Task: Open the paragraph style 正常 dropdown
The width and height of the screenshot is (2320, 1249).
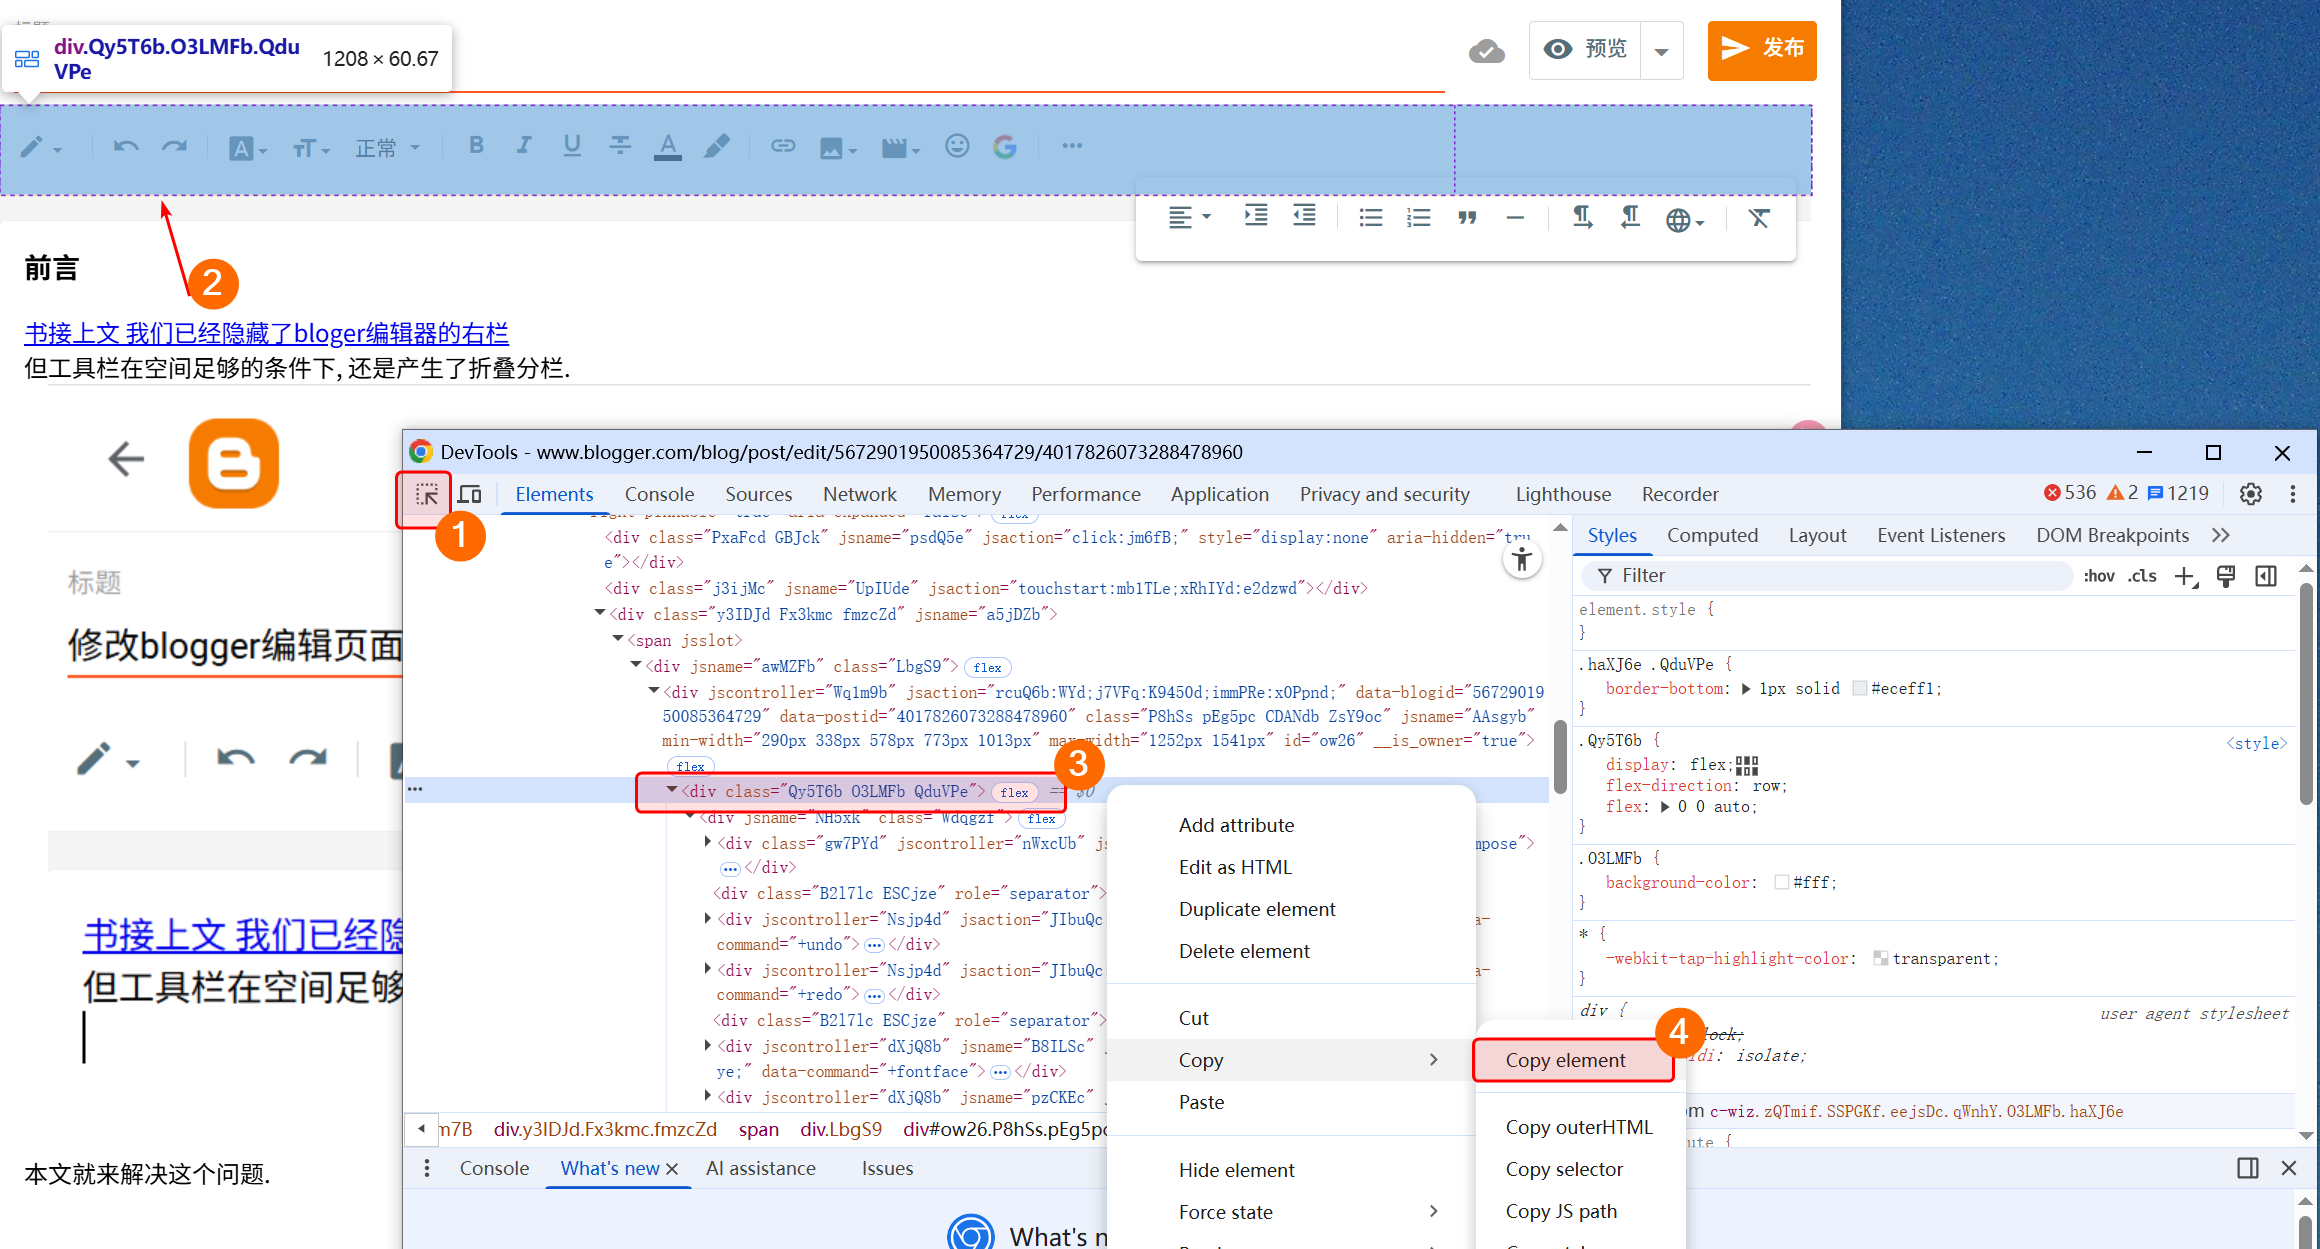Action: (387, 148)
